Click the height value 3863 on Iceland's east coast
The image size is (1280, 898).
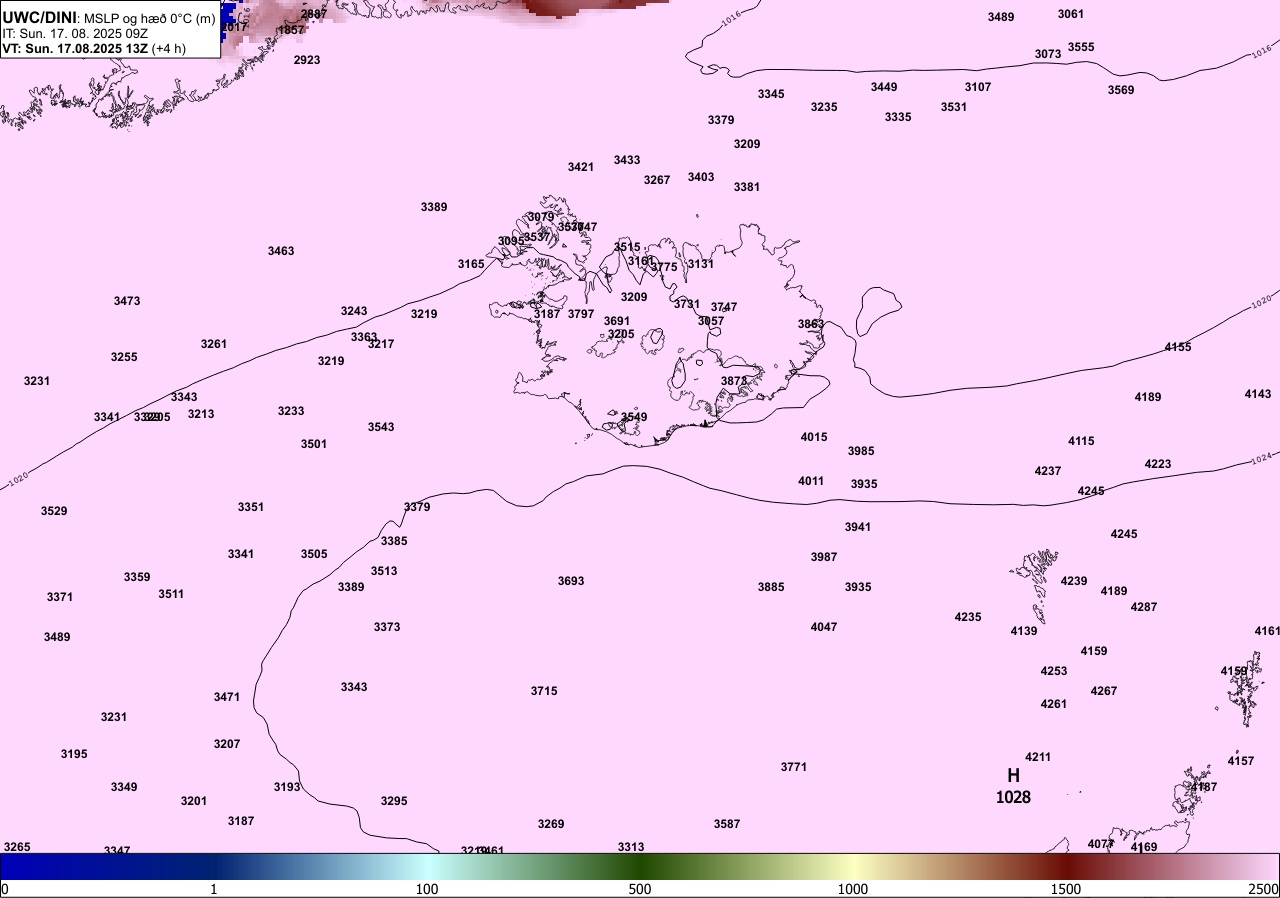pos(811,324)
